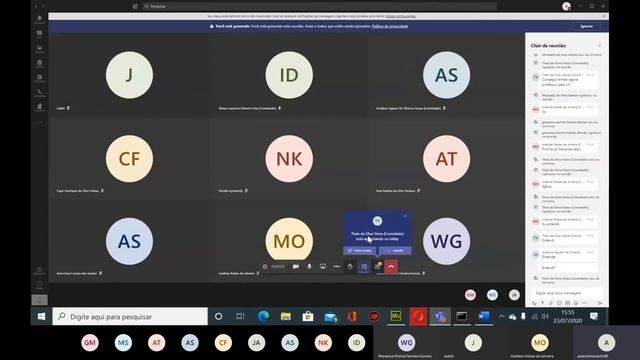The image size is (640, 360).
Task: Switch to Word on the taskbar
Action: (484, 316)
